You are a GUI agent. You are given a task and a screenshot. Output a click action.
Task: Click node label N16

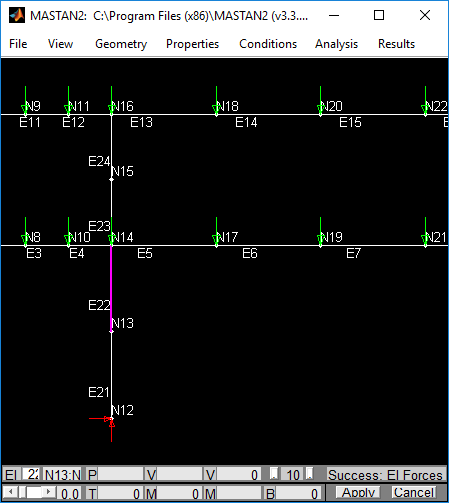(122, 106)
